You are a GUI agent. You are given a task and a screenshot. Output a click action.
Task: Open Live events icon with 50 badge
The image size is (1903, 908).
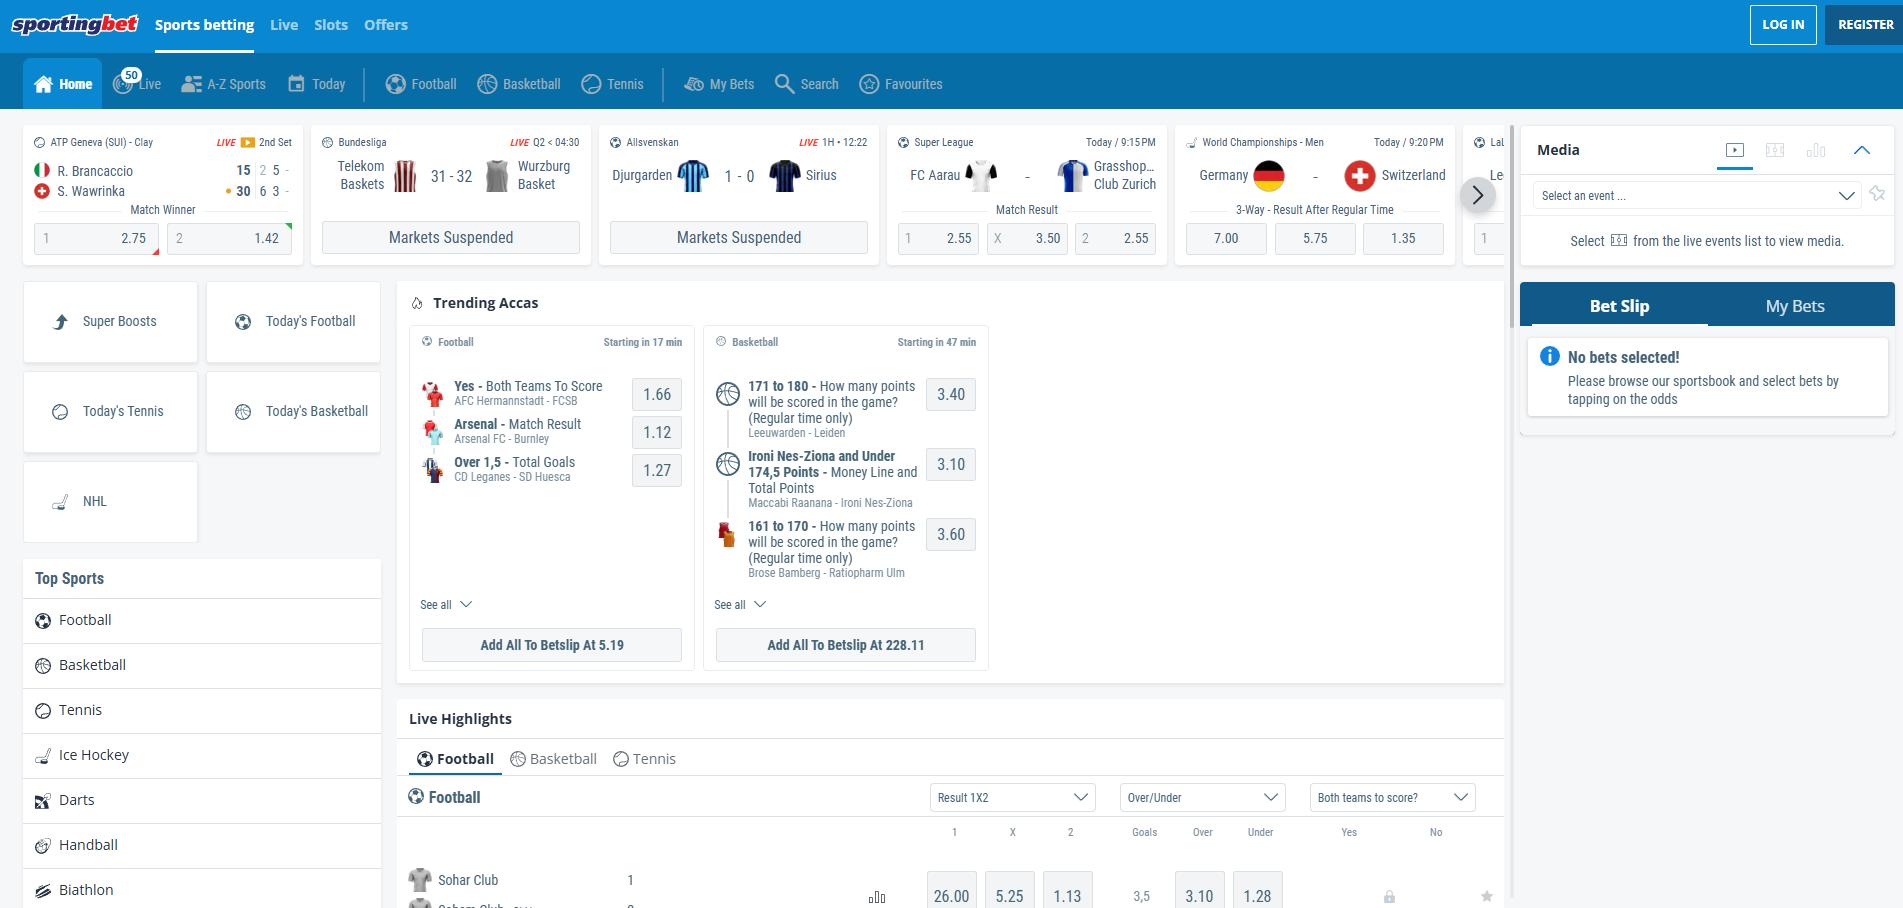(x=124, y=82)
